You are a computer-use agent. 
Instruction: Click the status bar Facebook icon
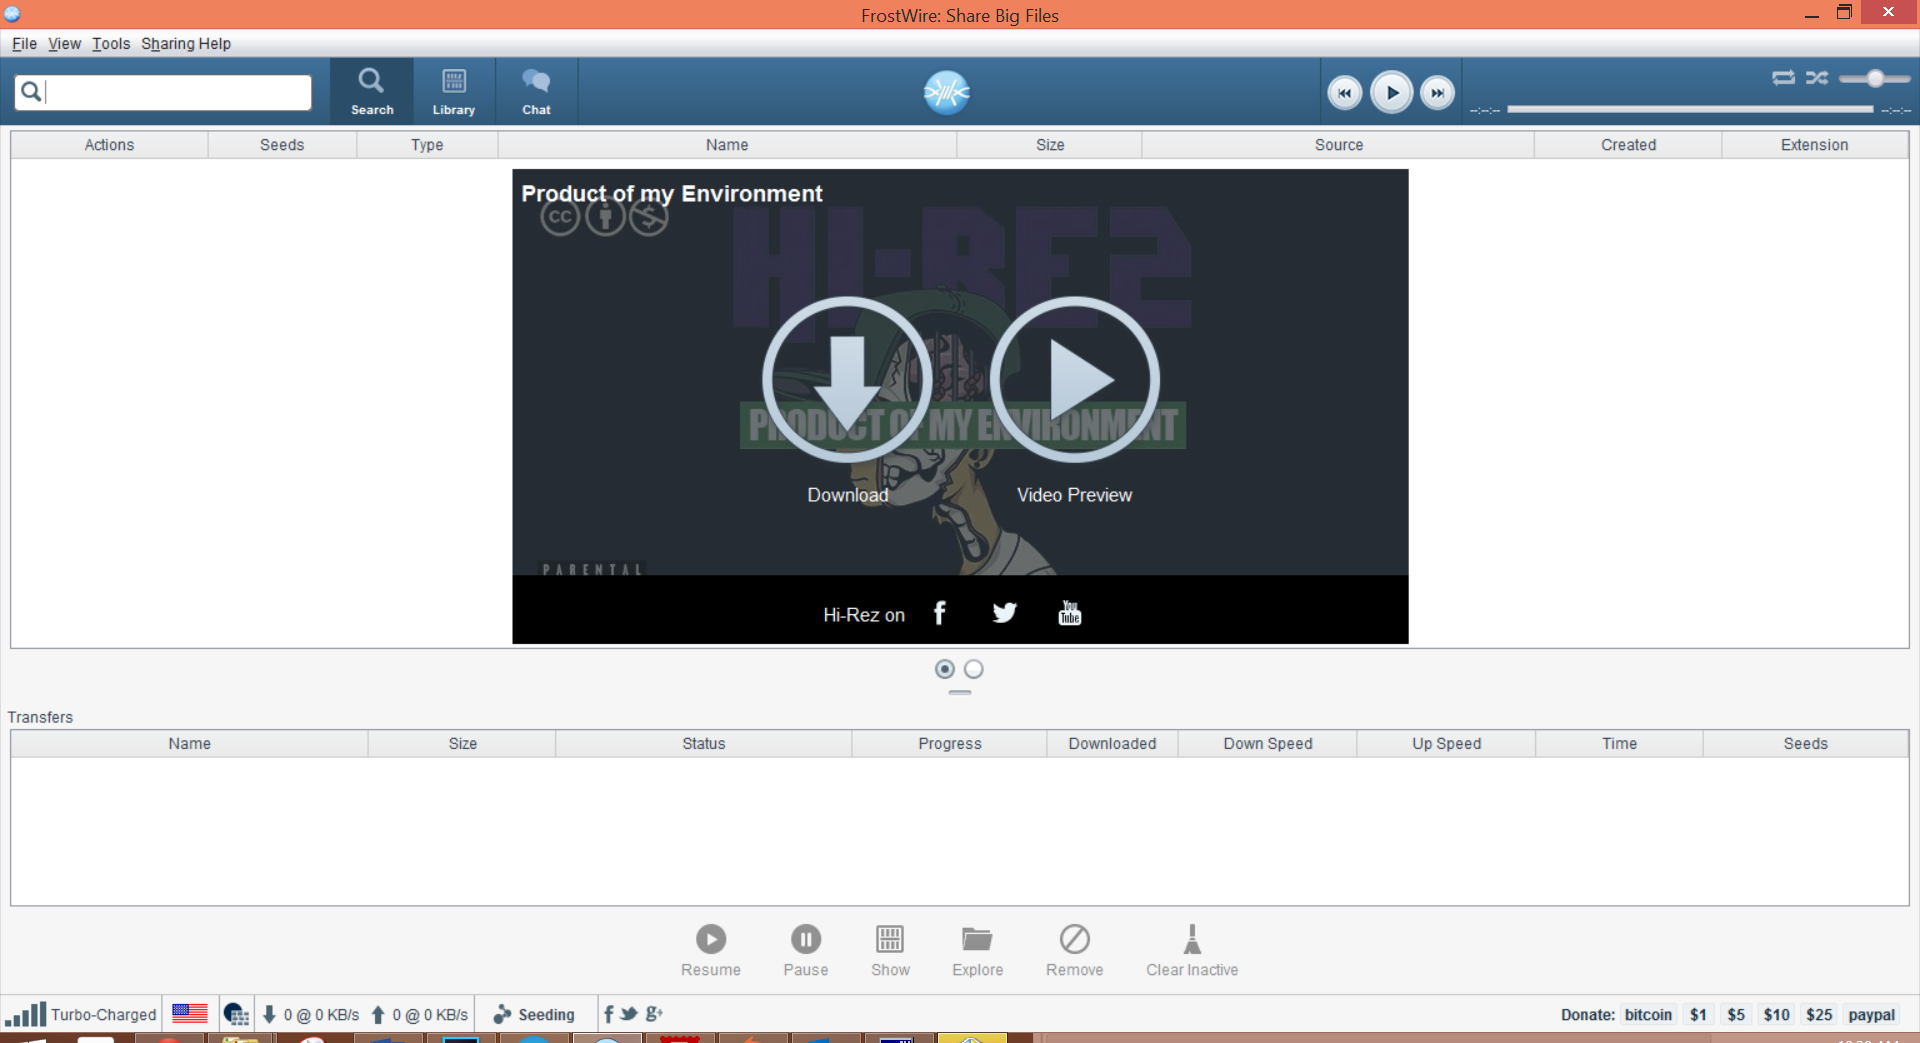point(608,1014)
